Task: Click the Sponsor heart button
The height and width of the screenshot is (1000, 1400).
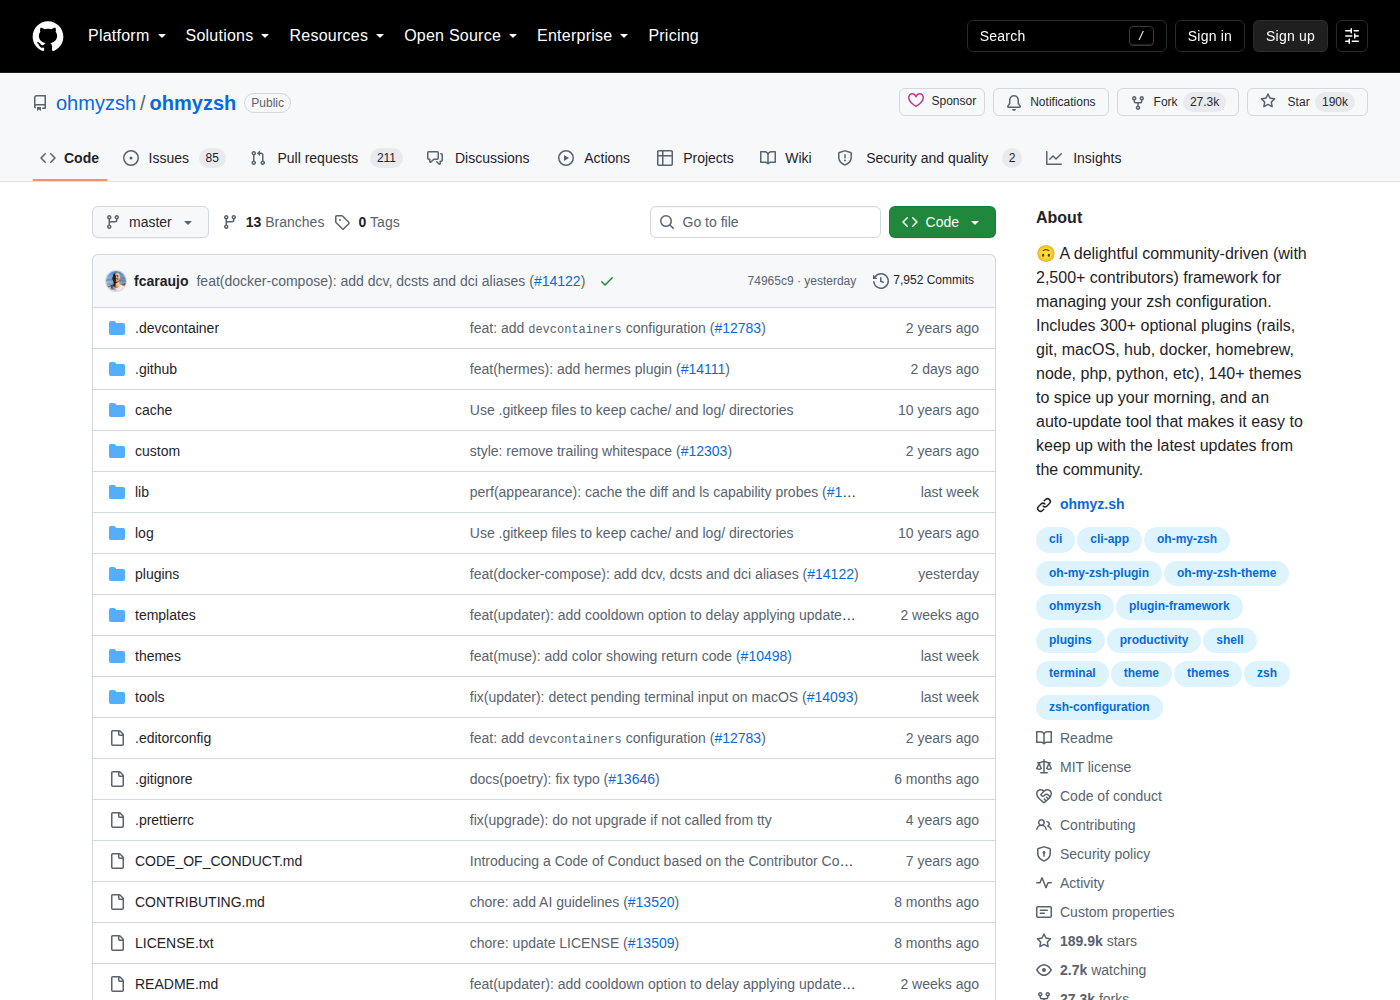Action: coord(942,101)
